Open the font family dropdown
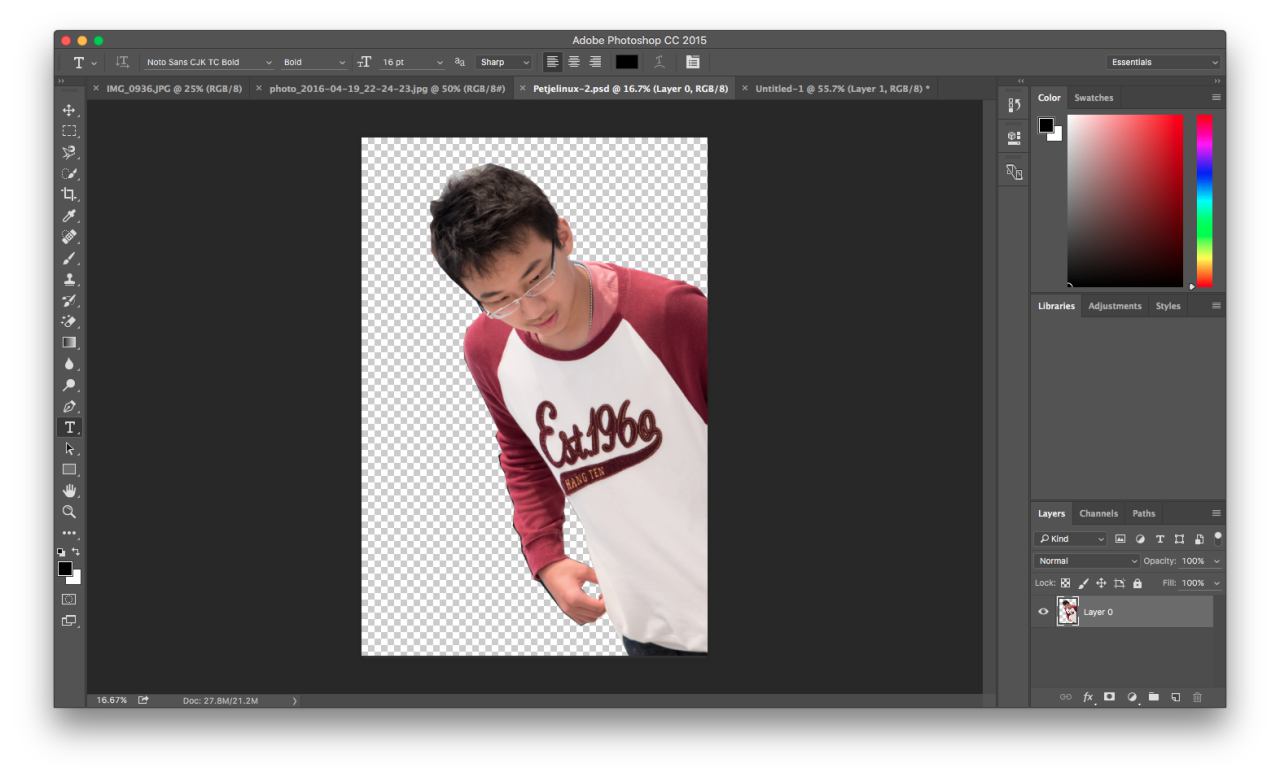Image resolution: width=1280 pixels, height=781 pixels. (x=207, y=62)
